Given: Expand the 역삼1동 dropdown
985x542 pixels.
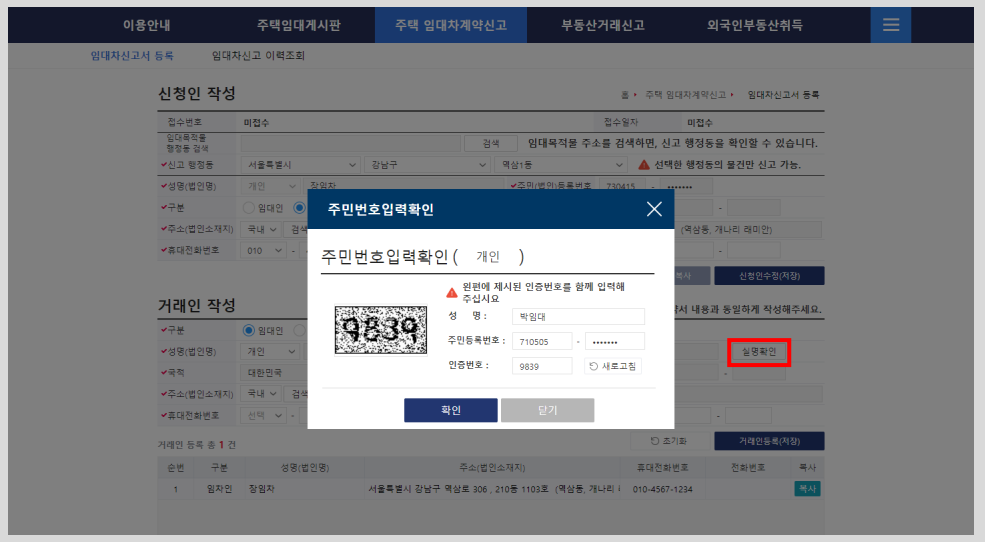Looking at the screenshot, I should (x=560, y=165).
